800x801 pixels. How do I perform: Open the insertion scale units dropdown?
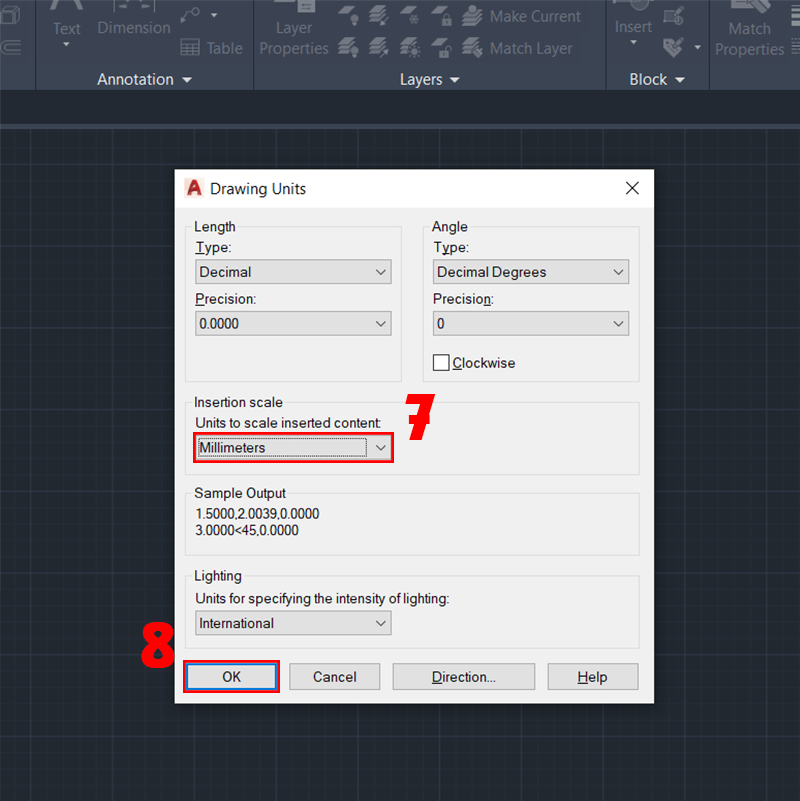293,448
